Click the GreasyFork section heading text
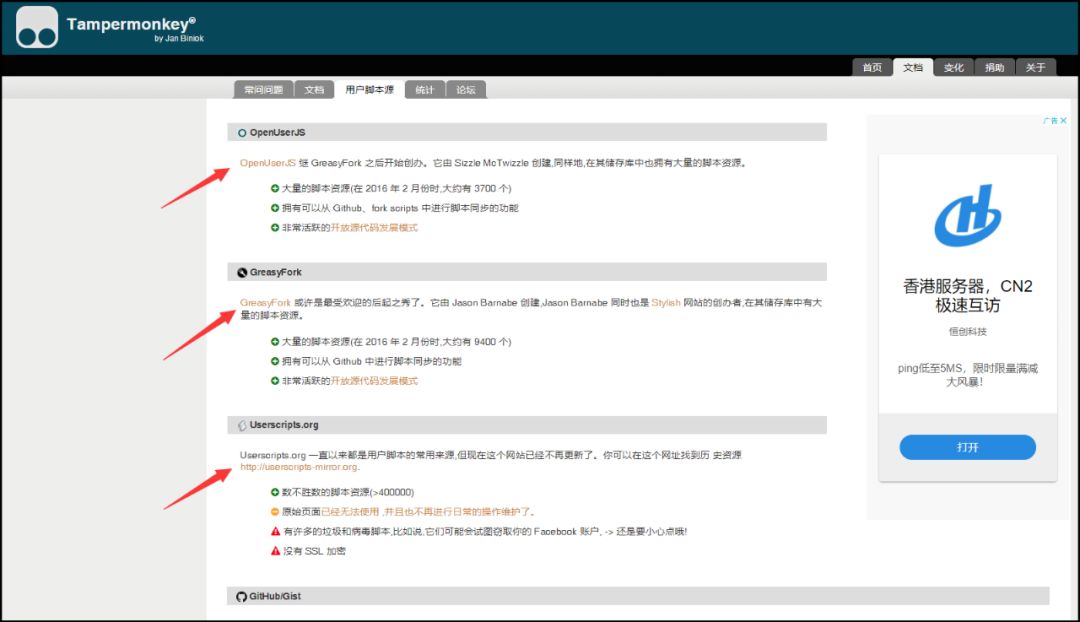The height and width of the screenshot is (622, 1080). click(x=276, y=272)
